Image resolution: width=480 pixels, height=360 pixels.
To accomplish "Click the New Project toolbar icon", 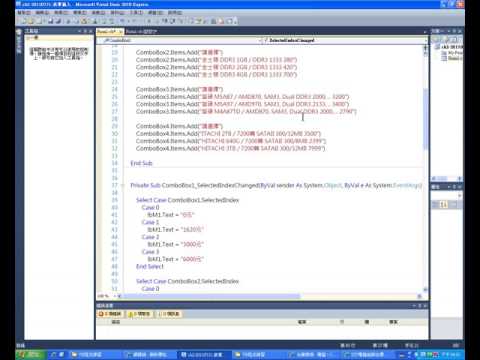I will click(23, 21).
